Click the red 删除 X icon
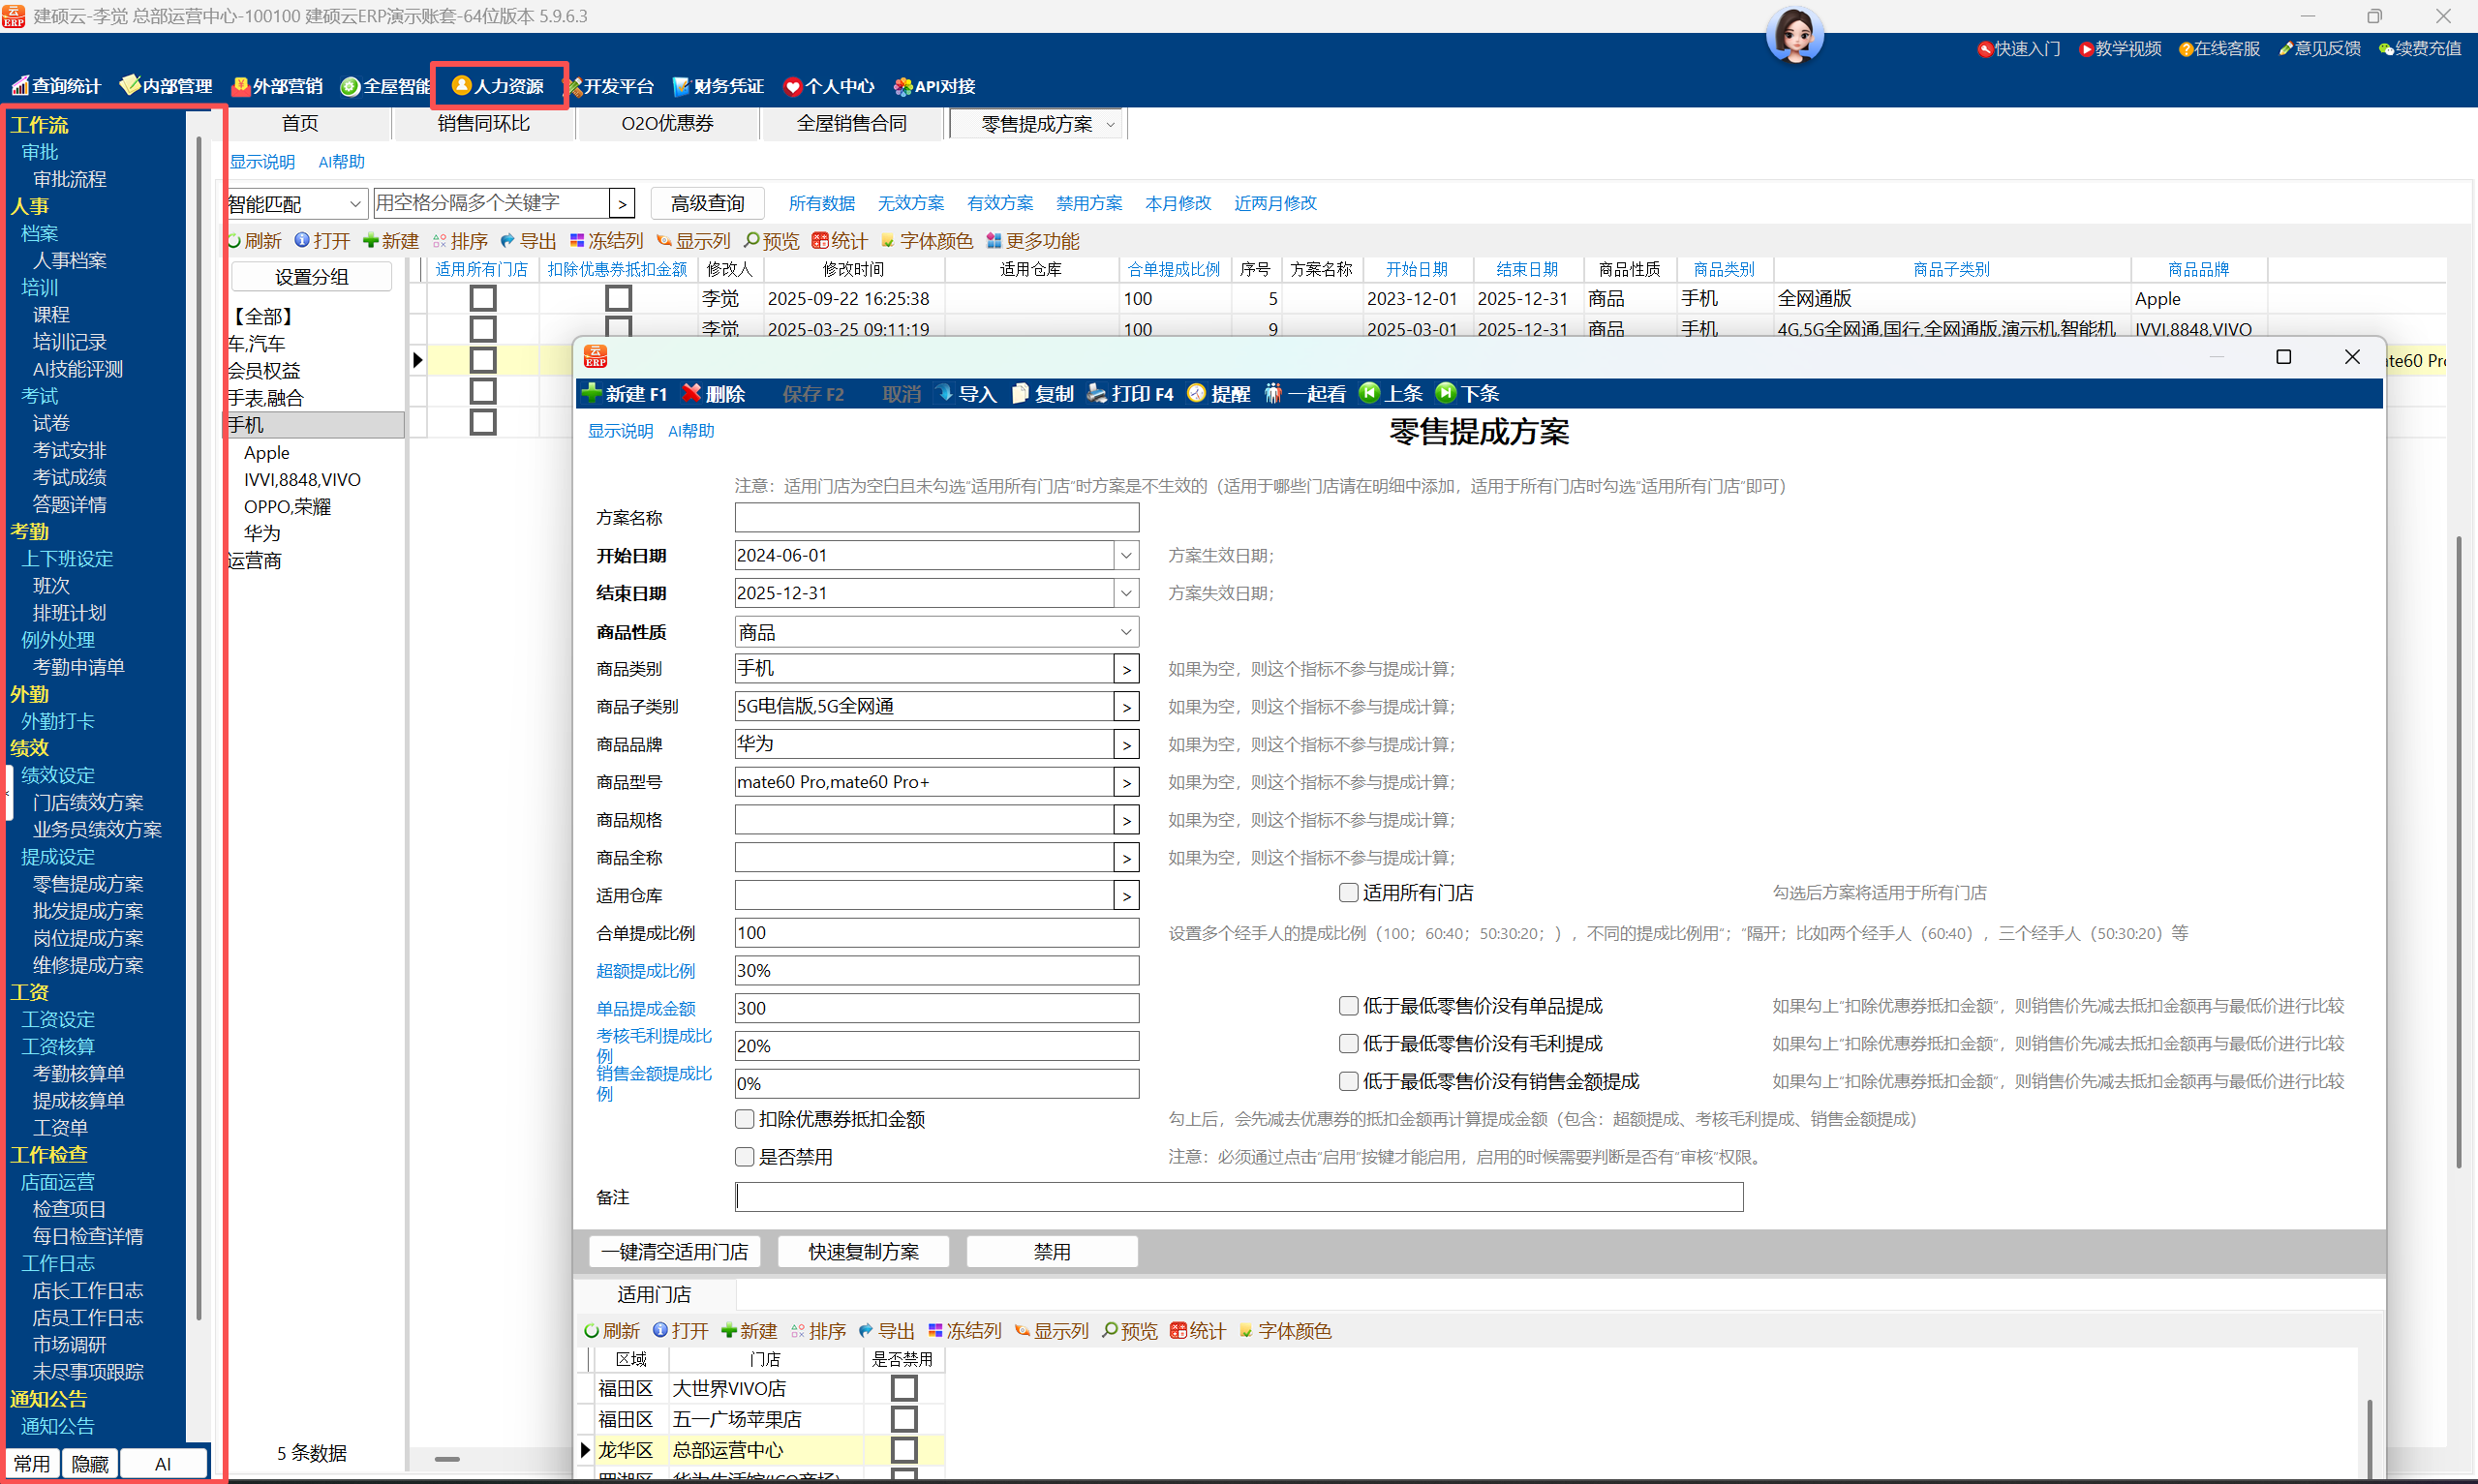 (691, 393)
